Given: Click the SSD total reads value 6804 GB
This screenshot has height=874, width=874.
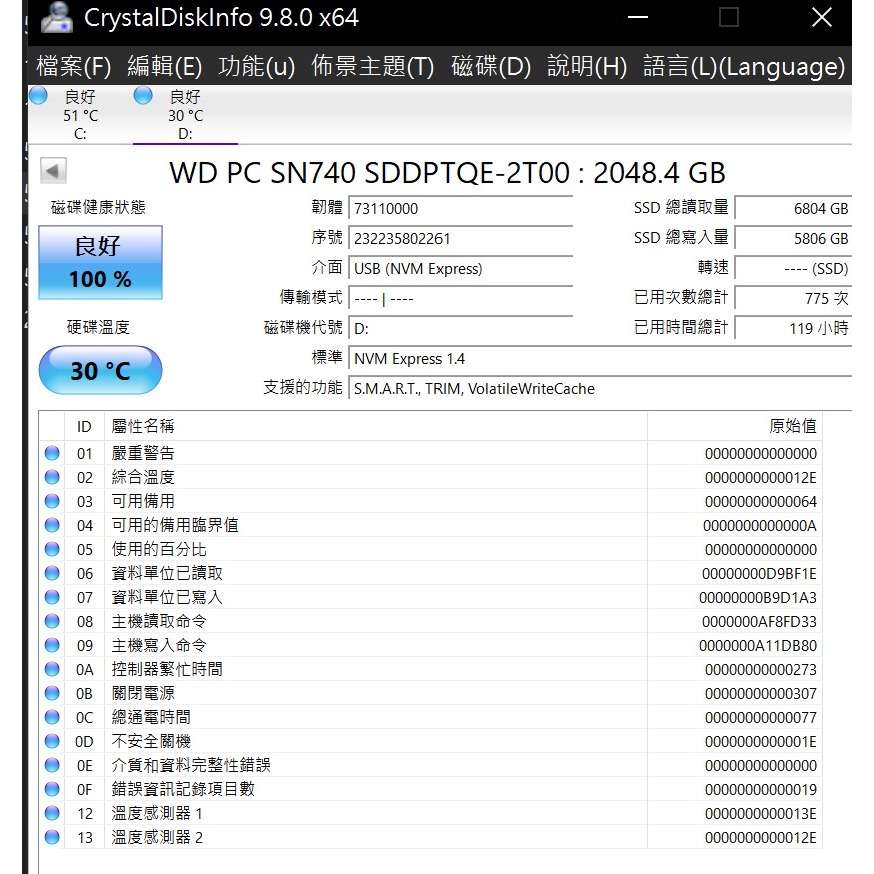Looking at the screenshot, I should click(x=793, y=208).
